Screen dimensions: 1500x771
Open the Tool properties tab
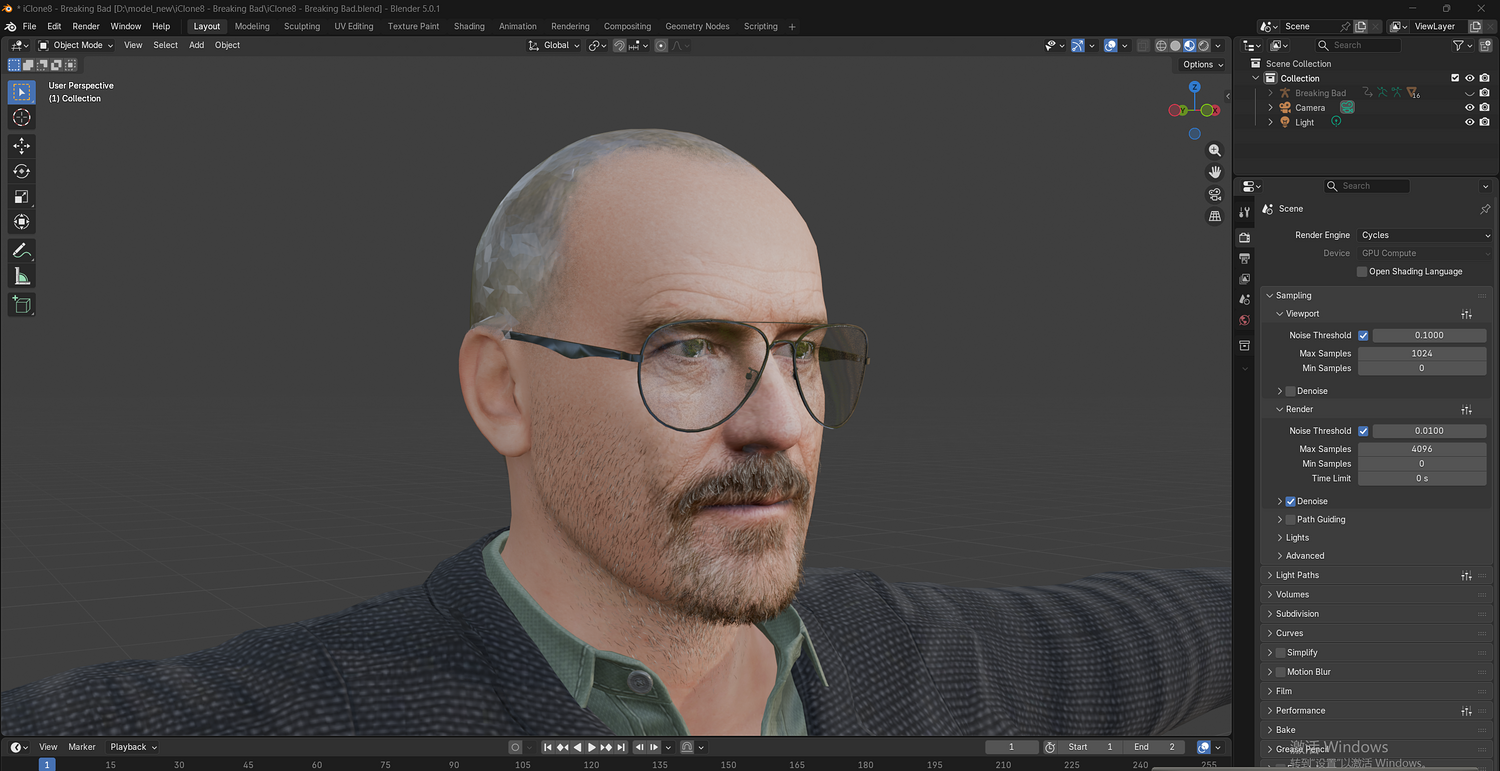[1245, 212]
